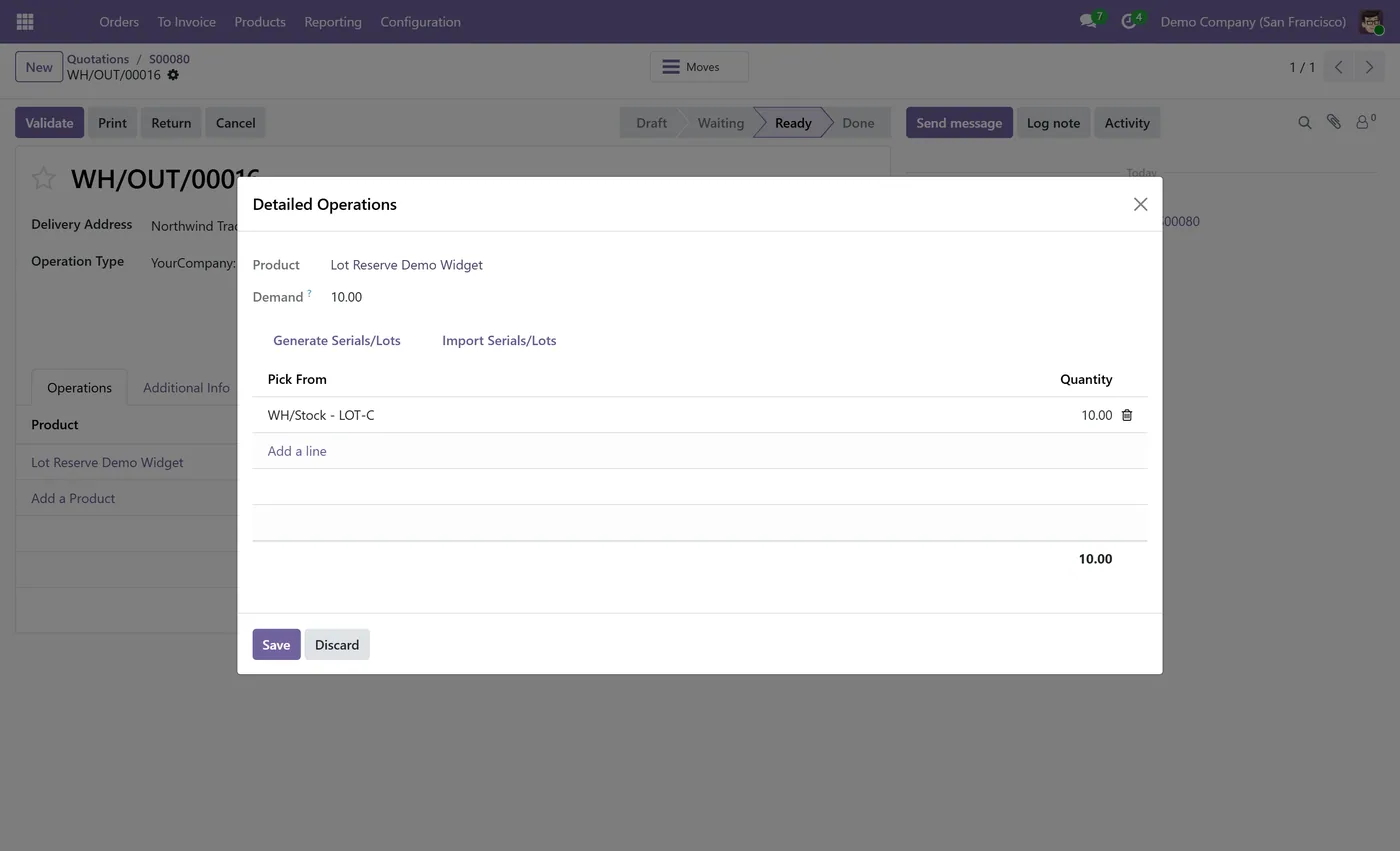Select the Done status stage
This screenshot has width=1400, height=851.
click(858, 123)
